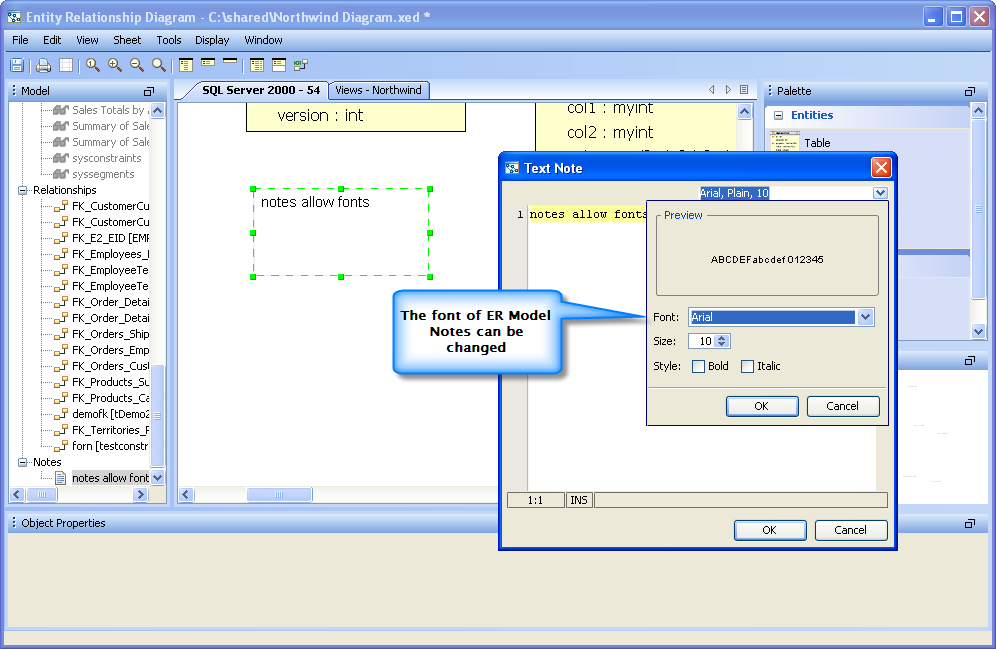Click the diagram canvas horizontal scrollbar thumb
The height and width of the screenshot is (649, 996).
[279, 494]
